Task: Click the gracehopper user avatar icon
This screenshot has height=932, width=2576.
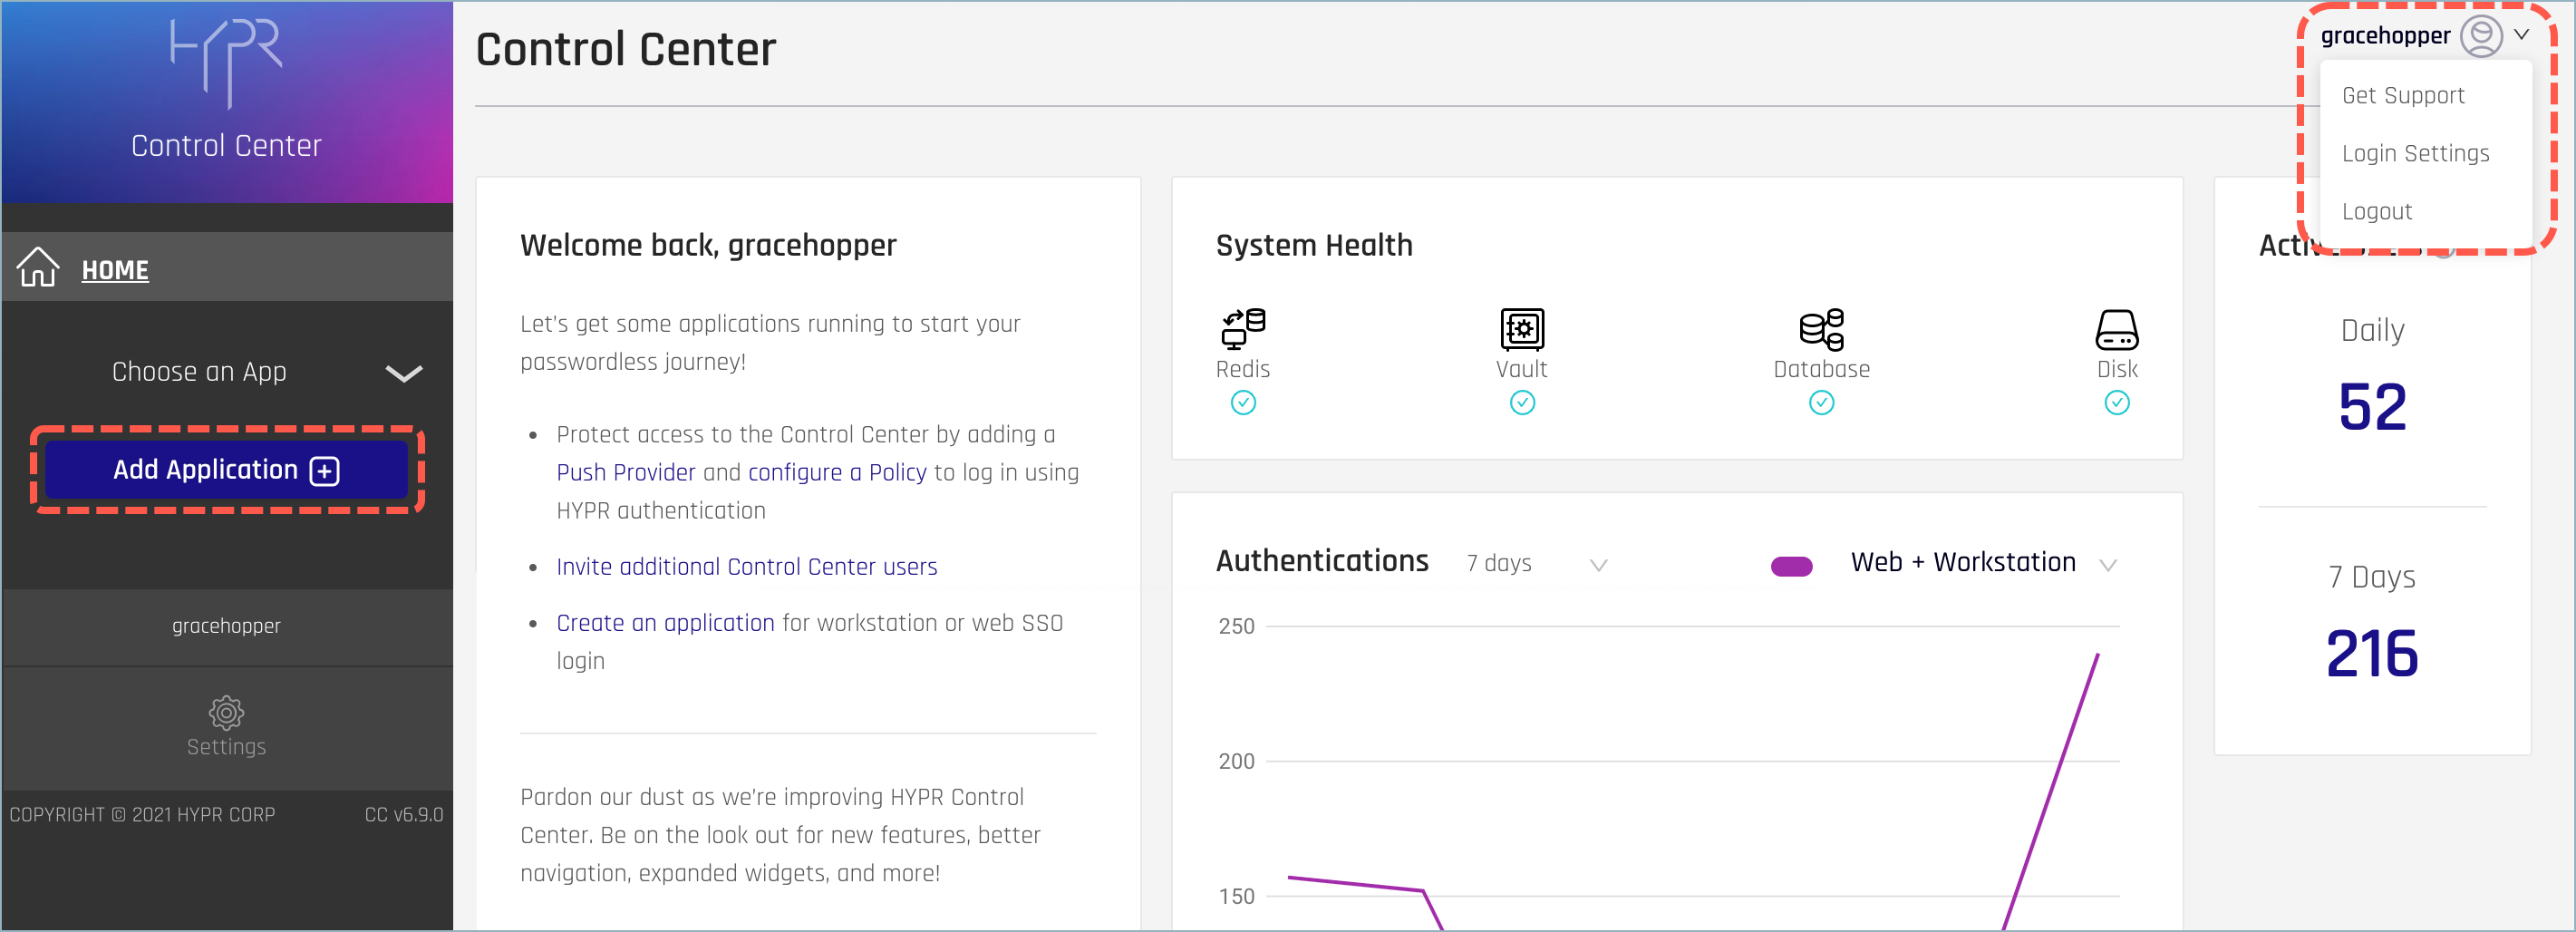Action: pos(2481,36)
